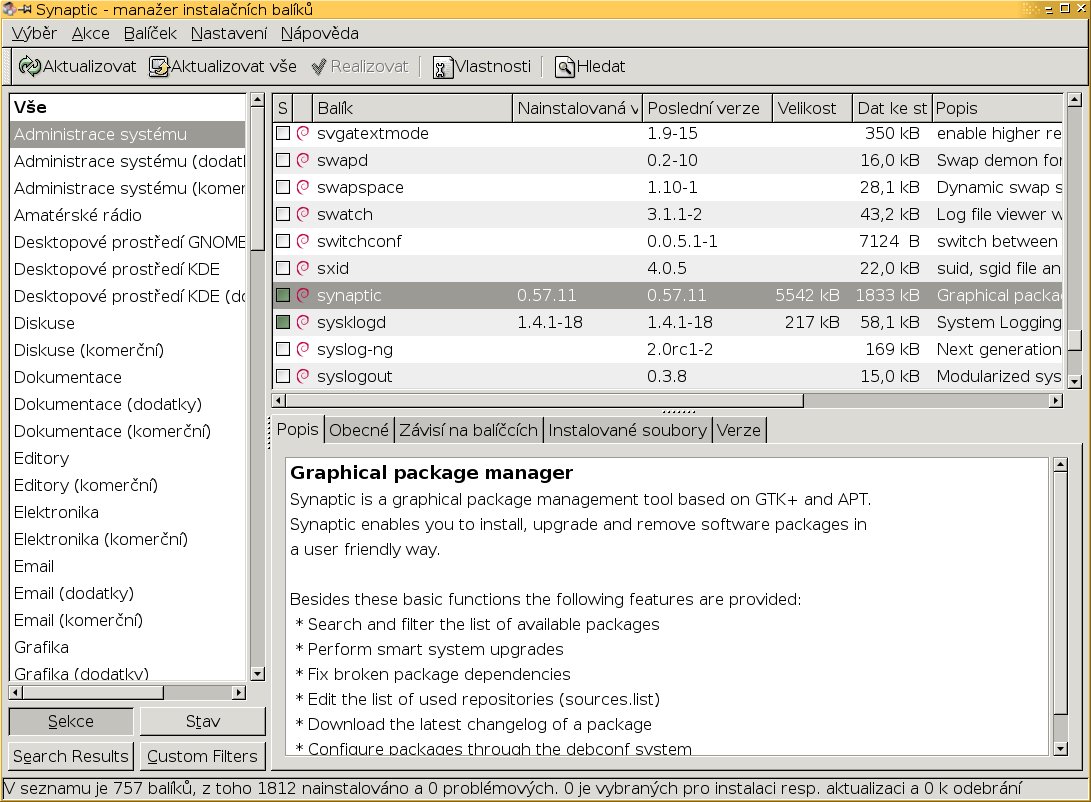This screenshot has width=1091, height=802.
Task: Select the Grafika section
Action: click(x=128, y=648)
